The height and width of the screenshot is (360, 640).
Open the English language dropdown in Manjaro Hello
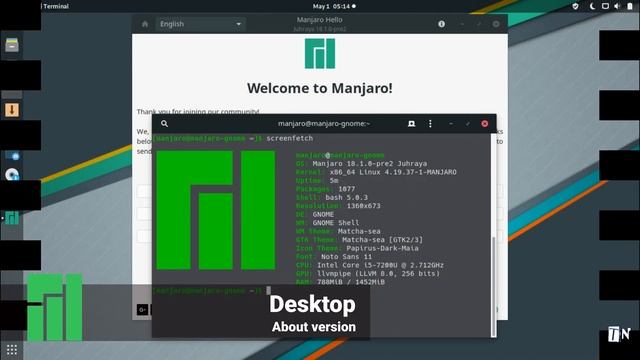[x=200, y=24]
